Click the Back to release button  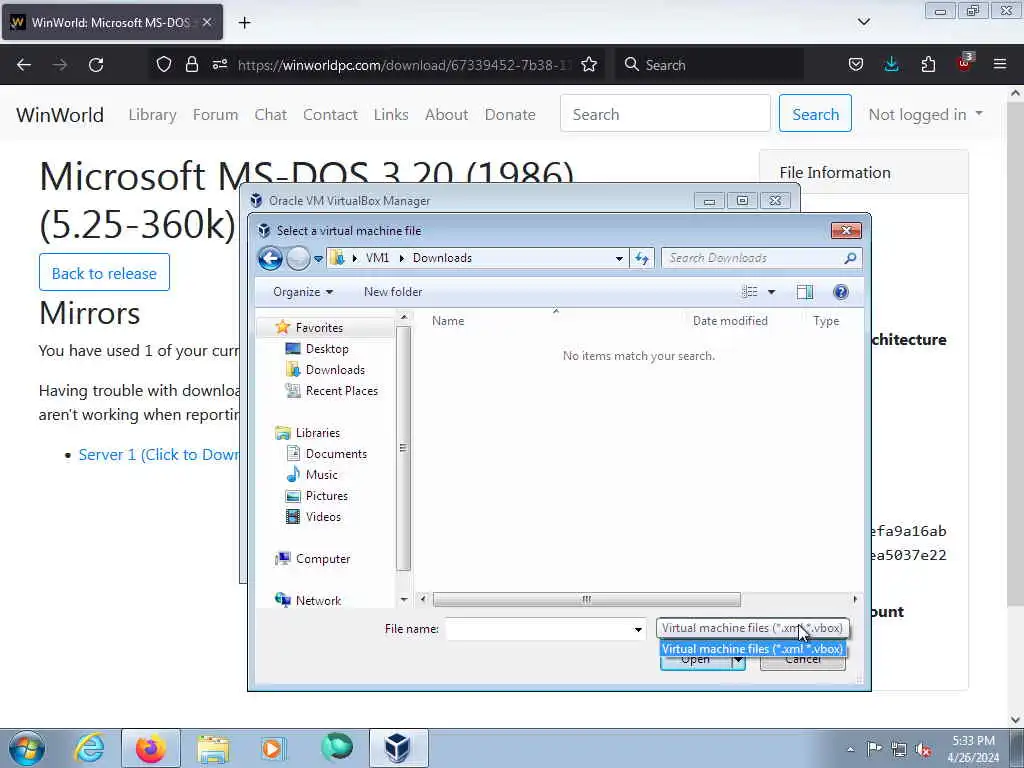[x=104, y=273]
